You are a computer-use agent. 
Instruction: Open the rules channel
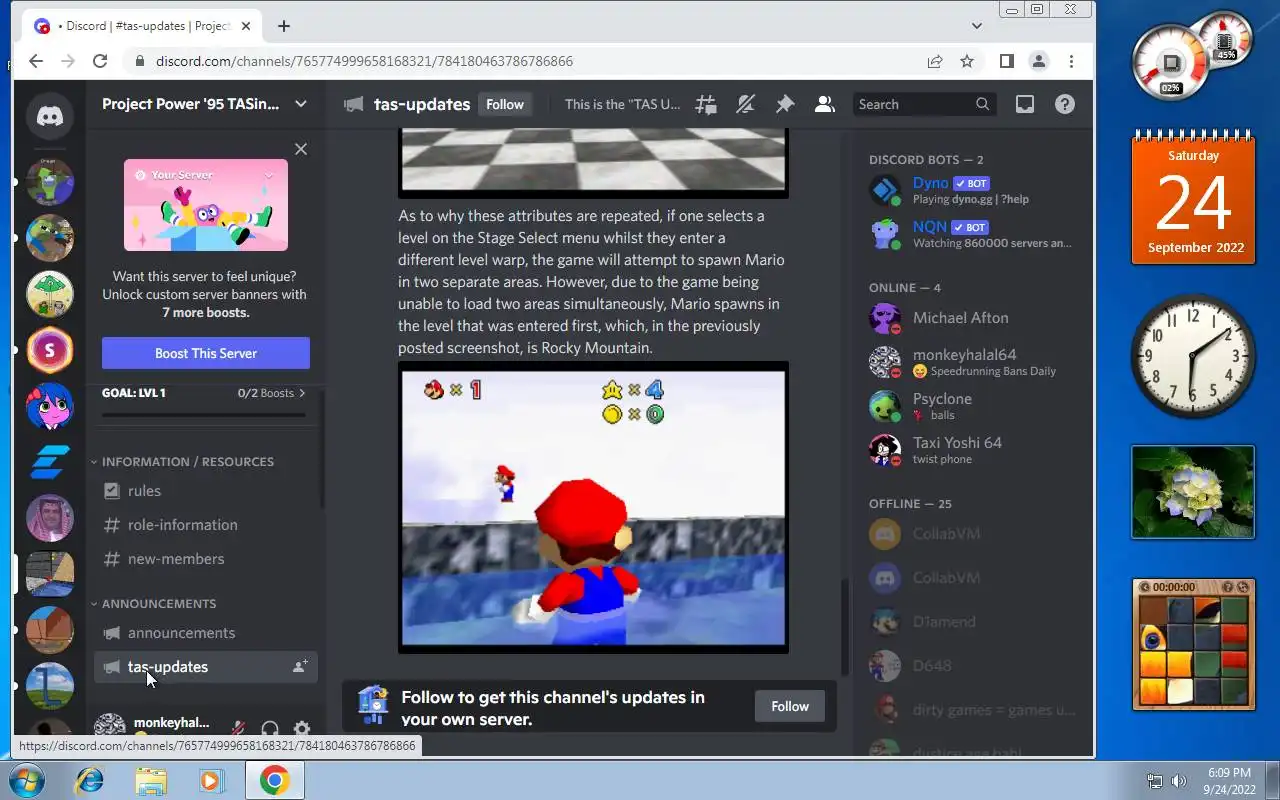tap(206, 491)
